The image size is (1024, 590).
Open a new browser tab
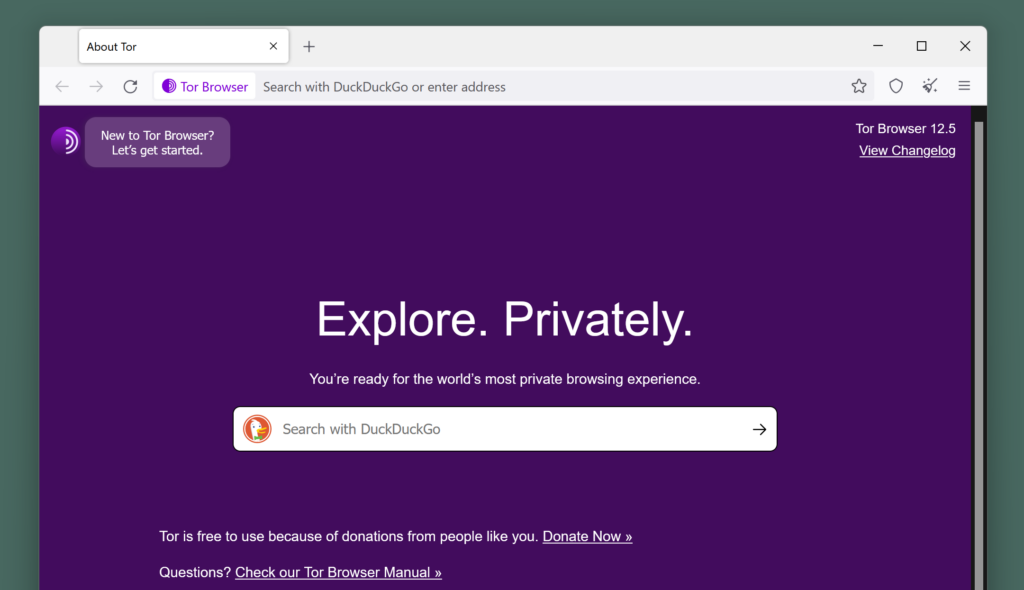(308, 46)
